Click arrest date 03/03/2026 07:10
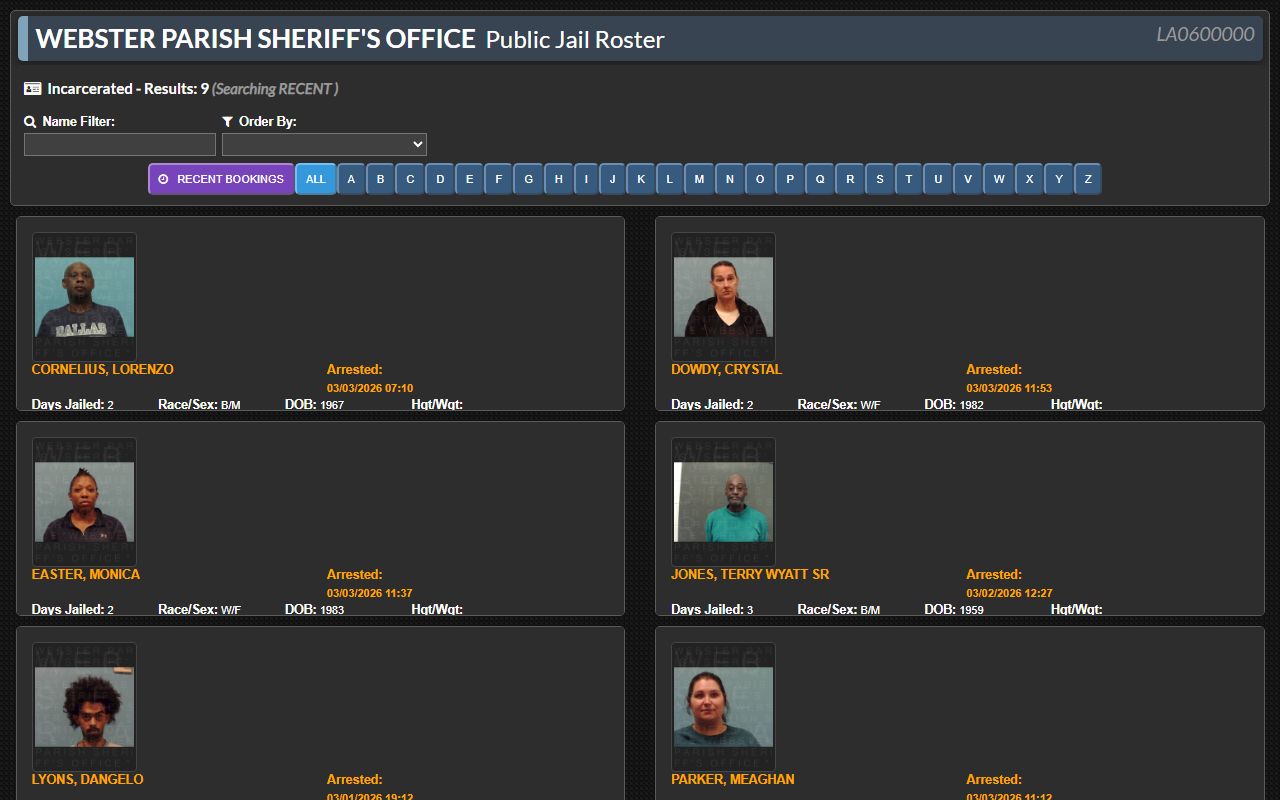The image size is (1280, 800). point(370,388)
